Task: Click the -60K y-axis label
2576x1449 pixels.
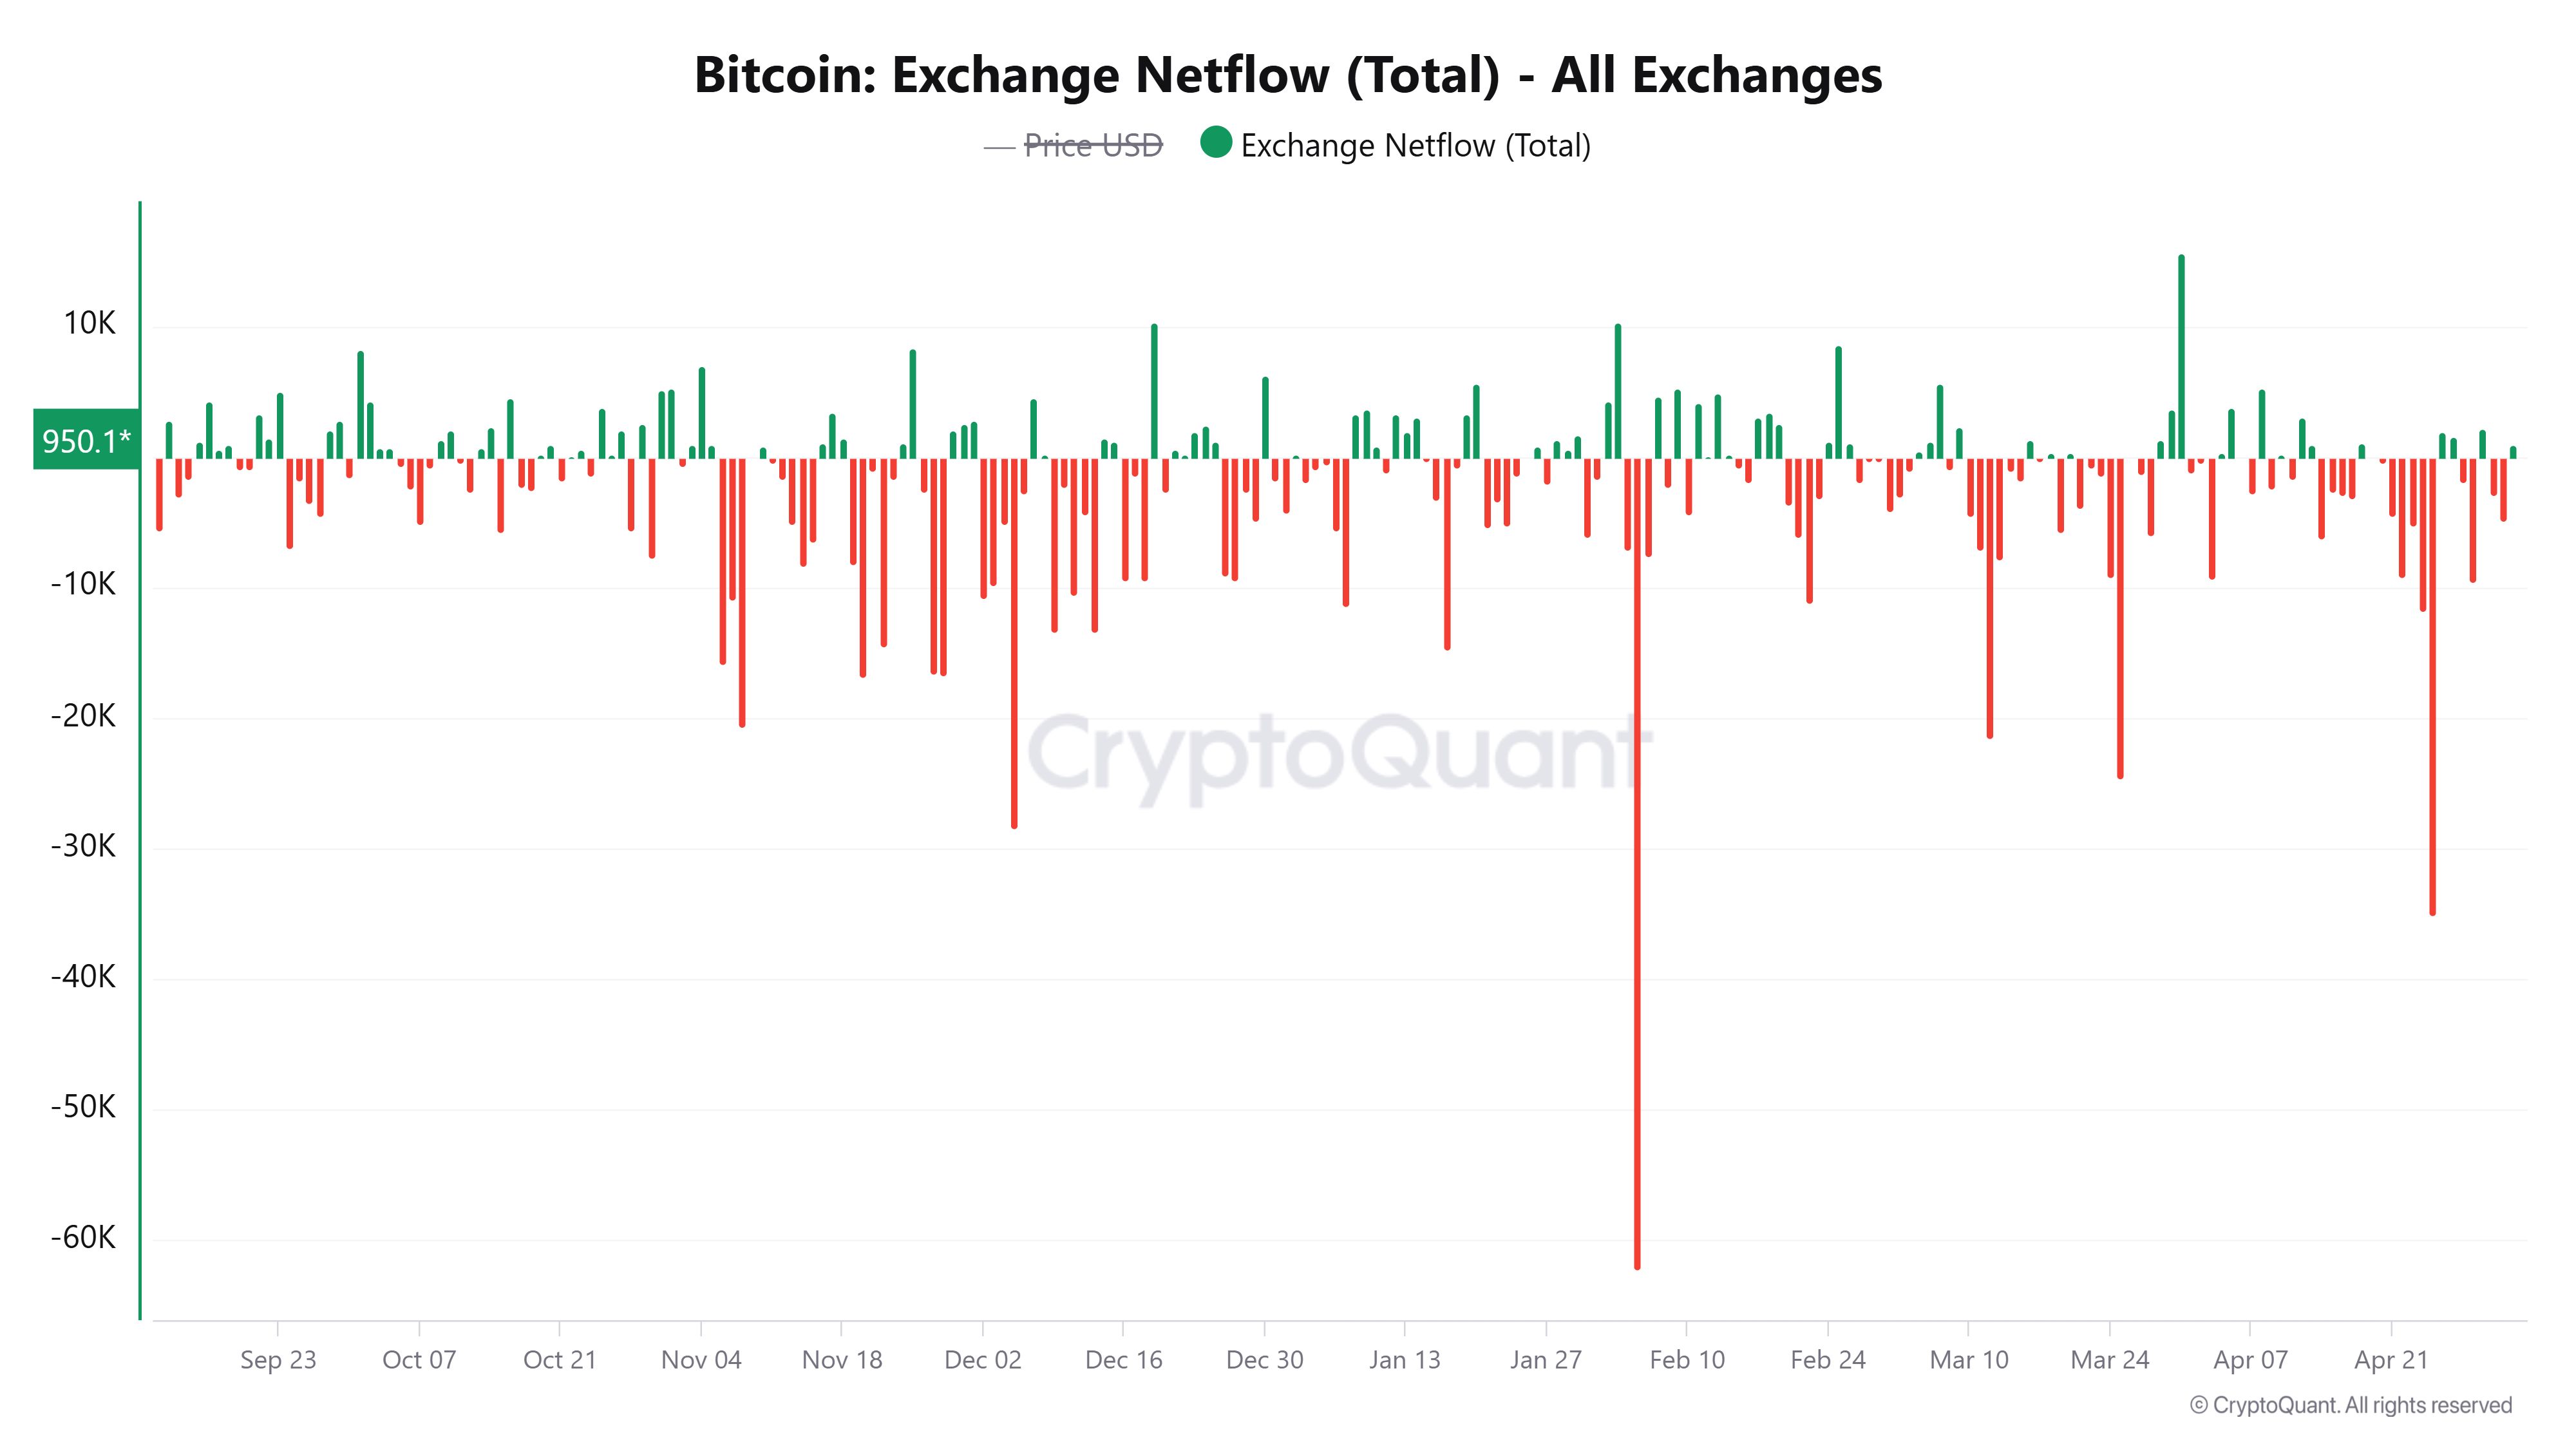Action: 84,1238
